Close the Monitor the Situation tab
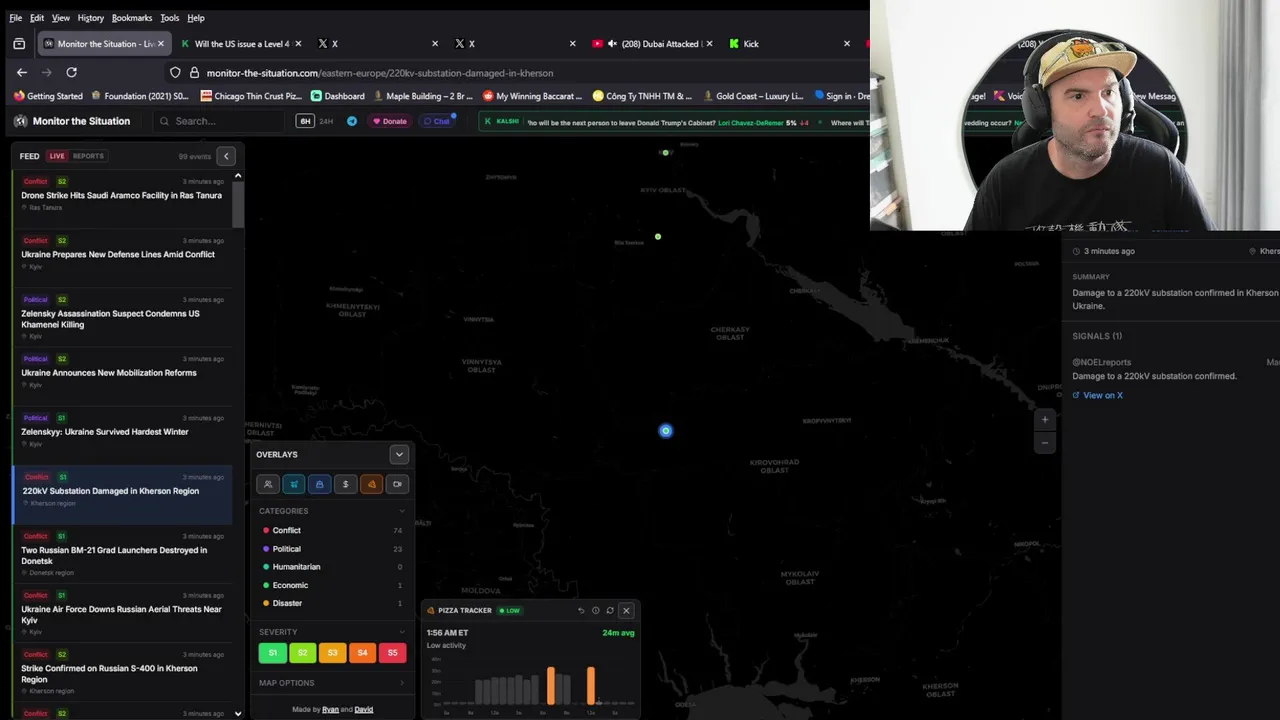This screenshot has height=720, width=1280. 160,44
